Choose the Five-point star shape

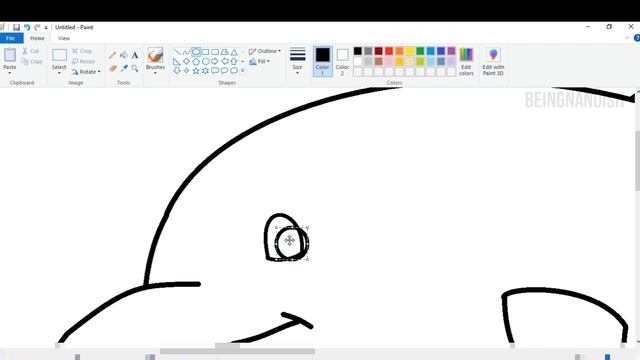[x=196, y=71]
